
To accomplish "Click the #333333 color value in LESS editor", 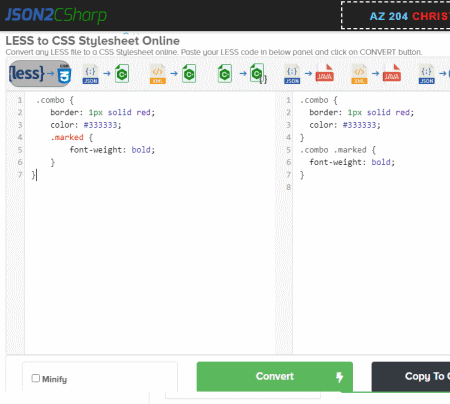I will pos(101,125).
